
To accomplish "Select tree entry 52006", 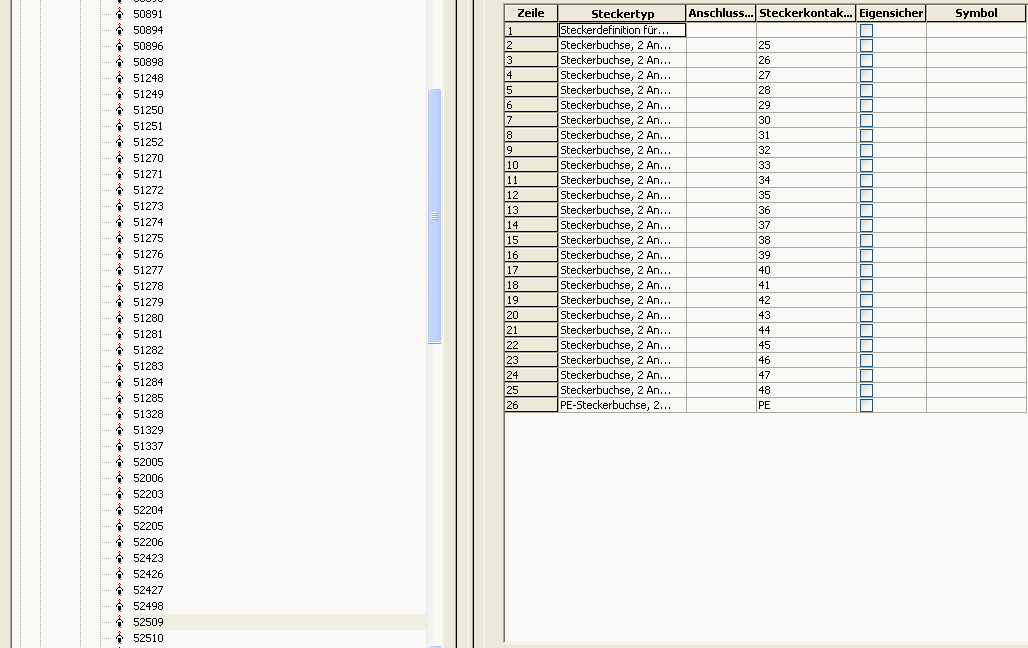I will click(x=148, y=478).
